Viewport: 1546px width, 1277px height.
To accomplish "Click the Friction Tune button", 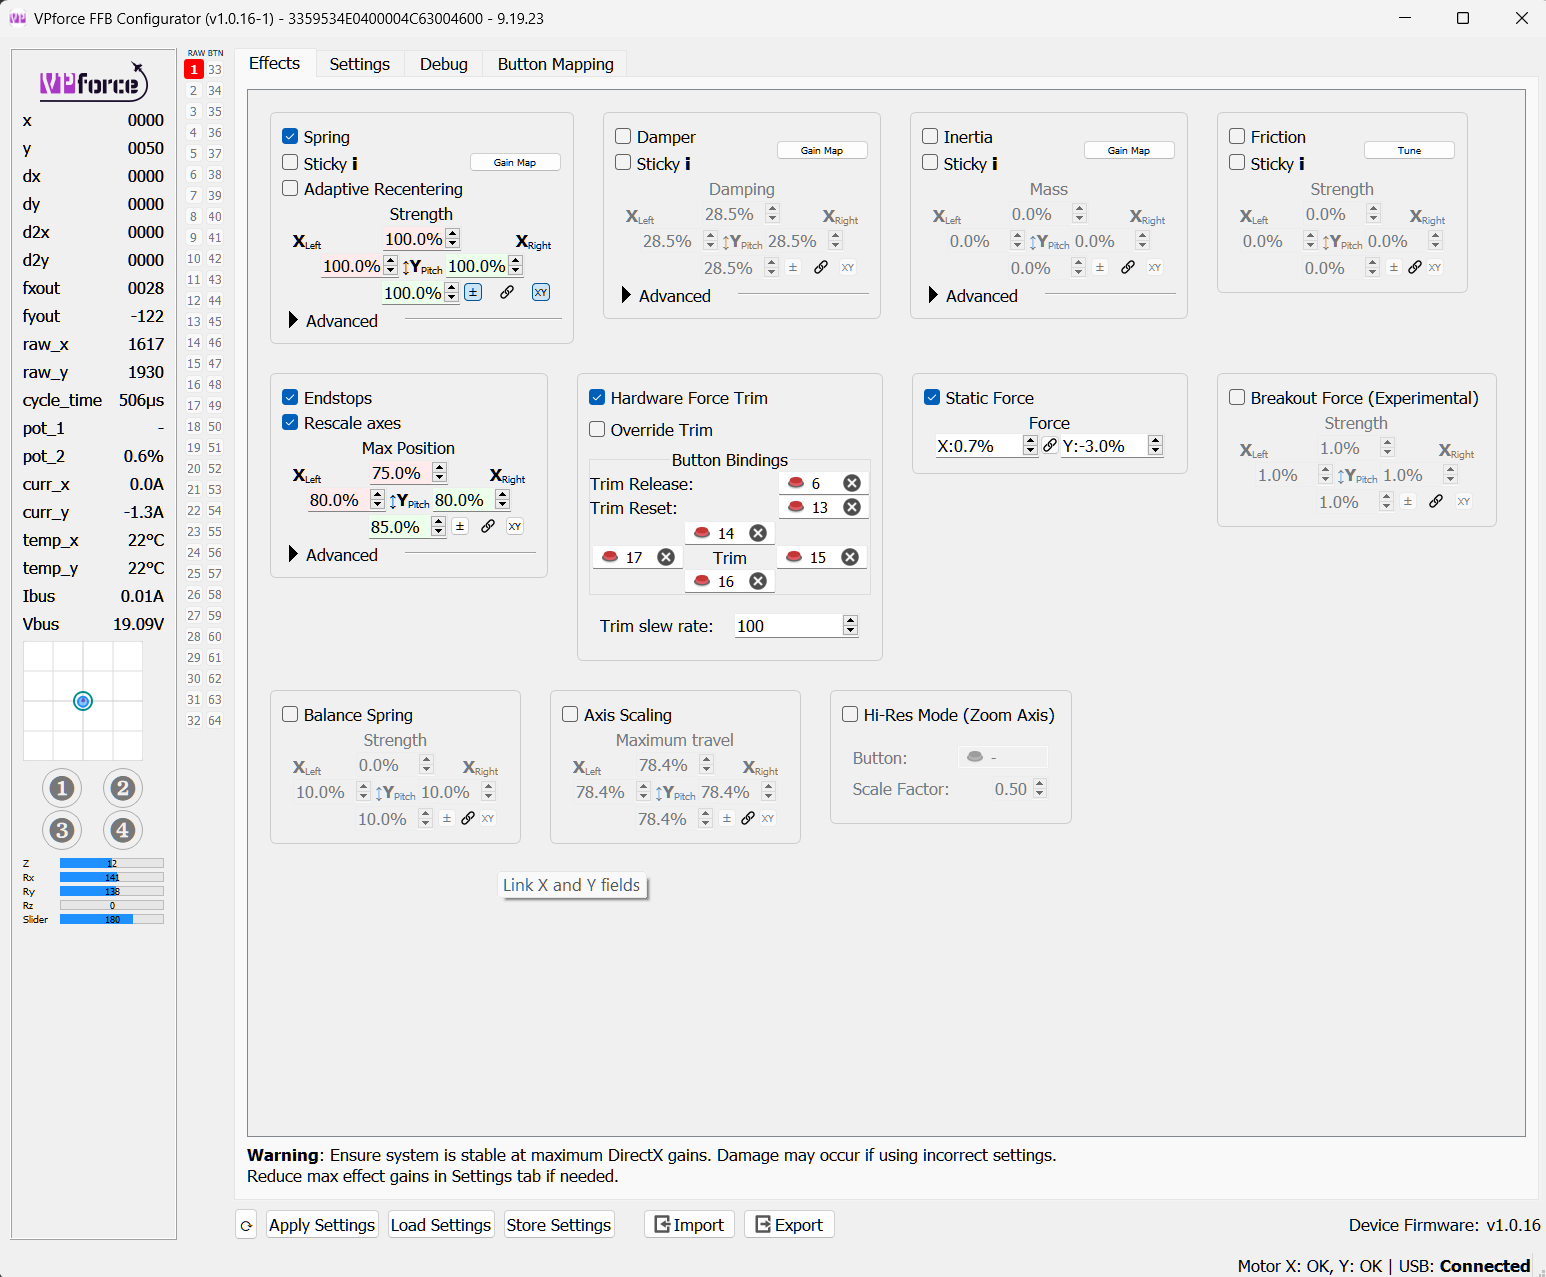I will (1409, 150).
